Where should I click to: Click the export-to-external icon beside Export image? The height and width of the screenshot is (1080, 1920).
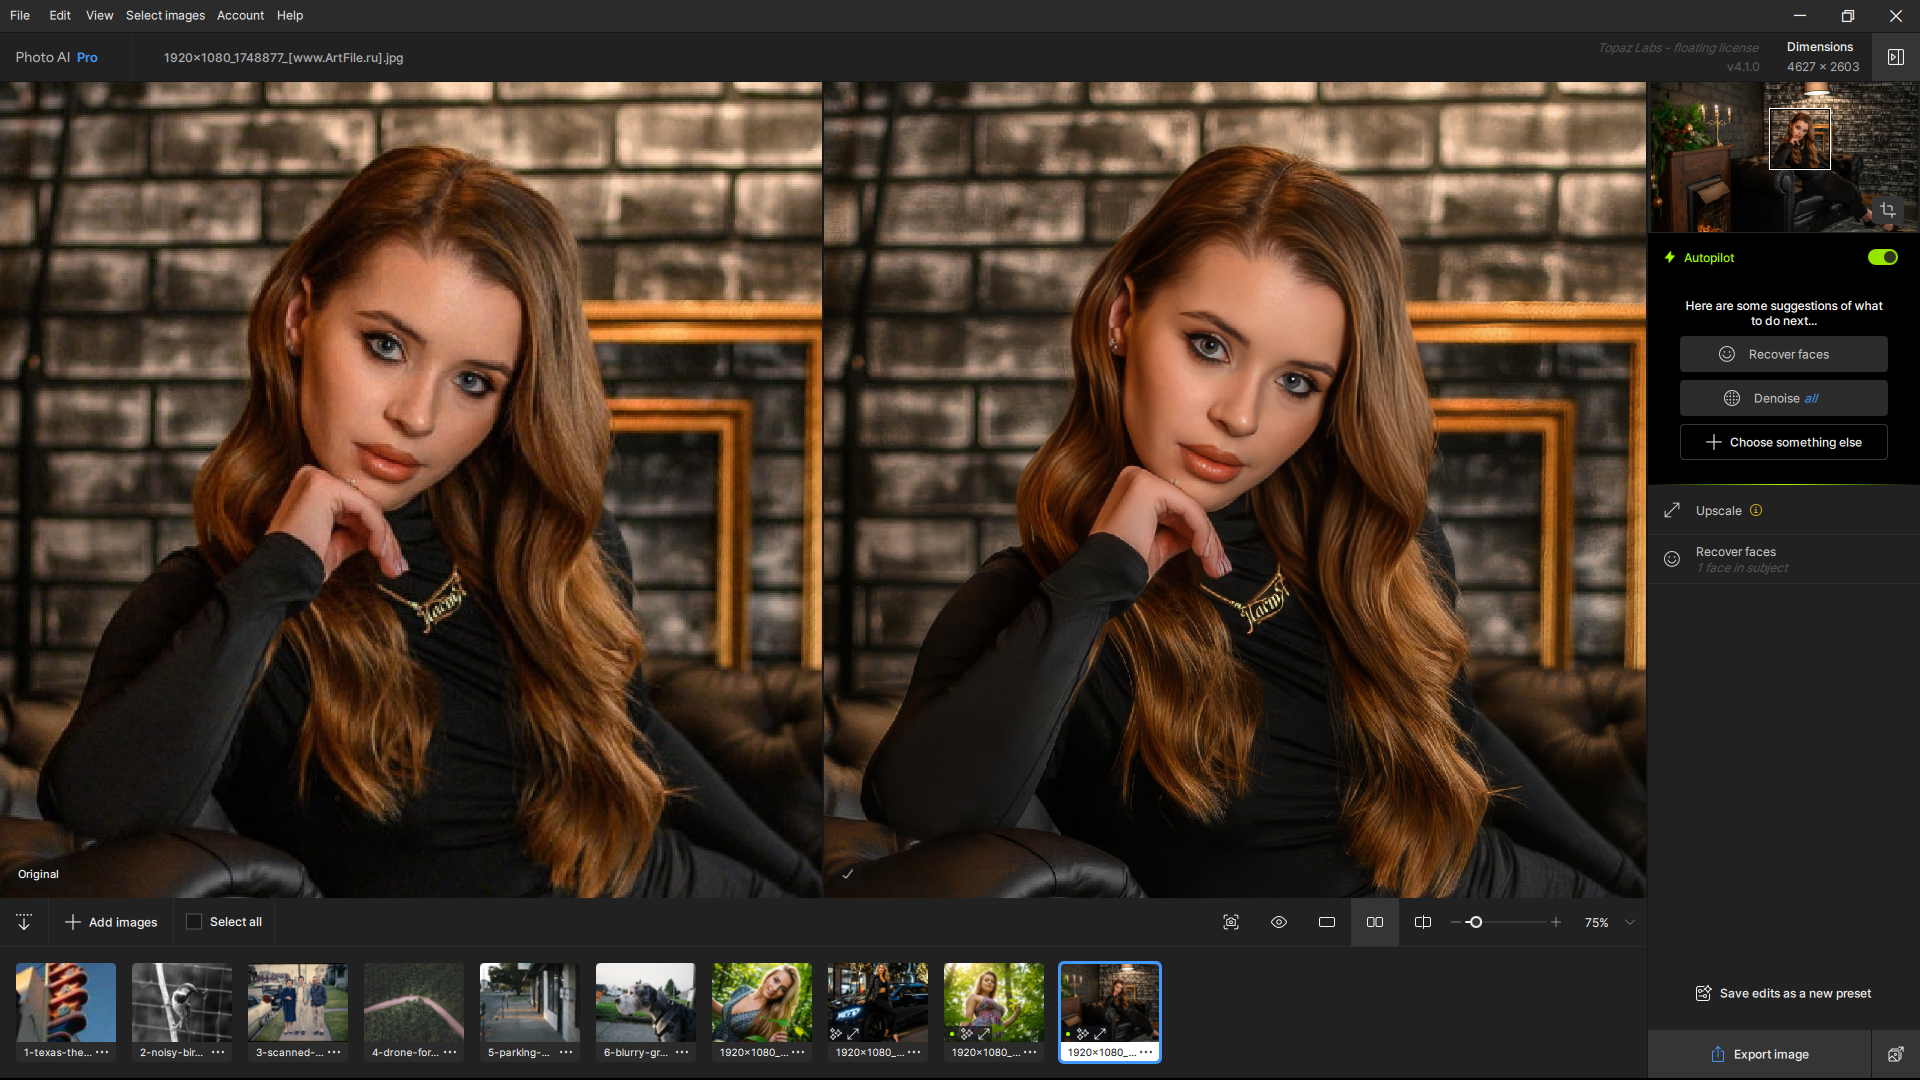1895,1054
